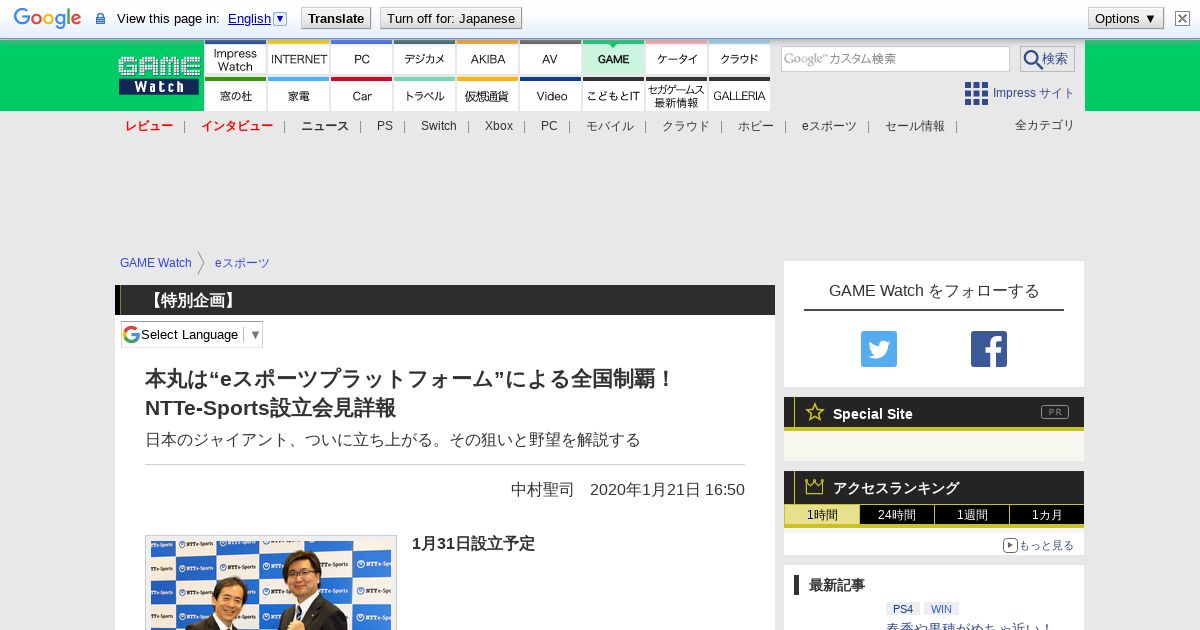Click the GAME Watch logo

[159, 76]
